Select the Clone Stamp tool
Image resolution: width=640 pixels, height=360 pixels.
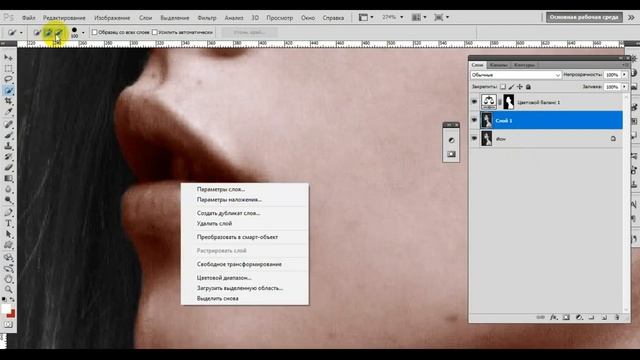(8, 146)
